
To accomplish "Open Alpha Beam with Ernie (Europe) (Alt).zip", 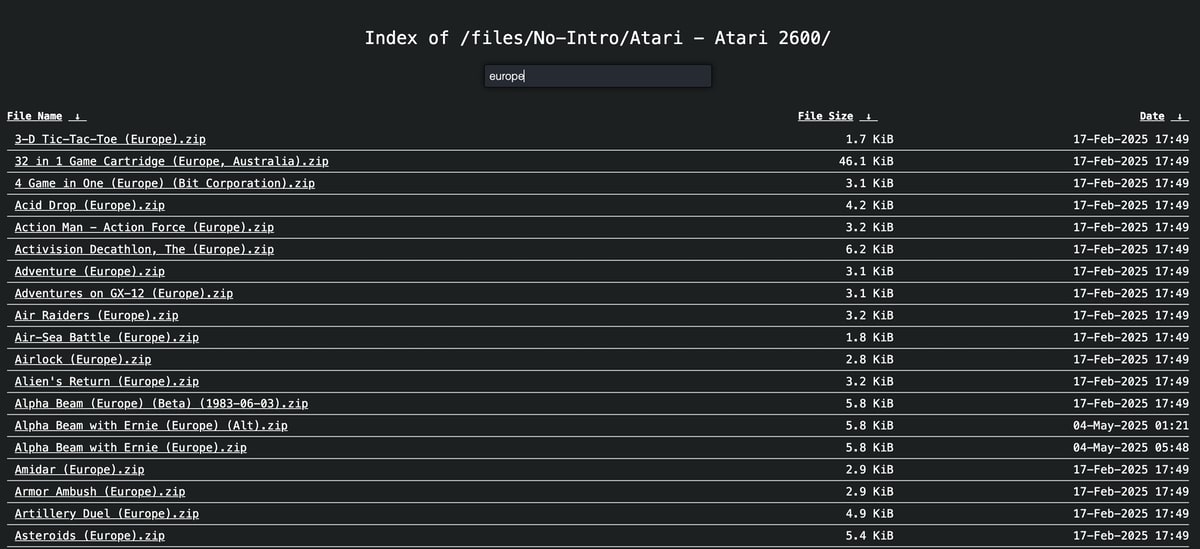I will point(151,426).
